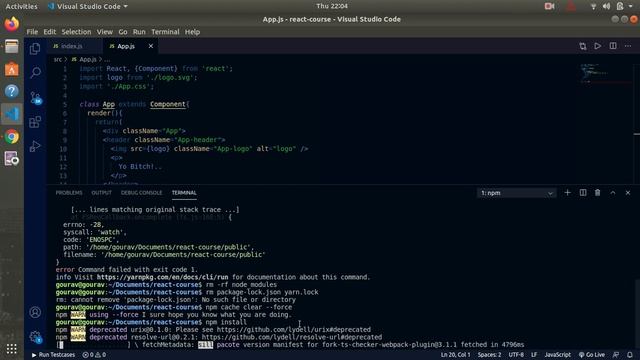Open notifications bell in status bar

pos(630,355)
